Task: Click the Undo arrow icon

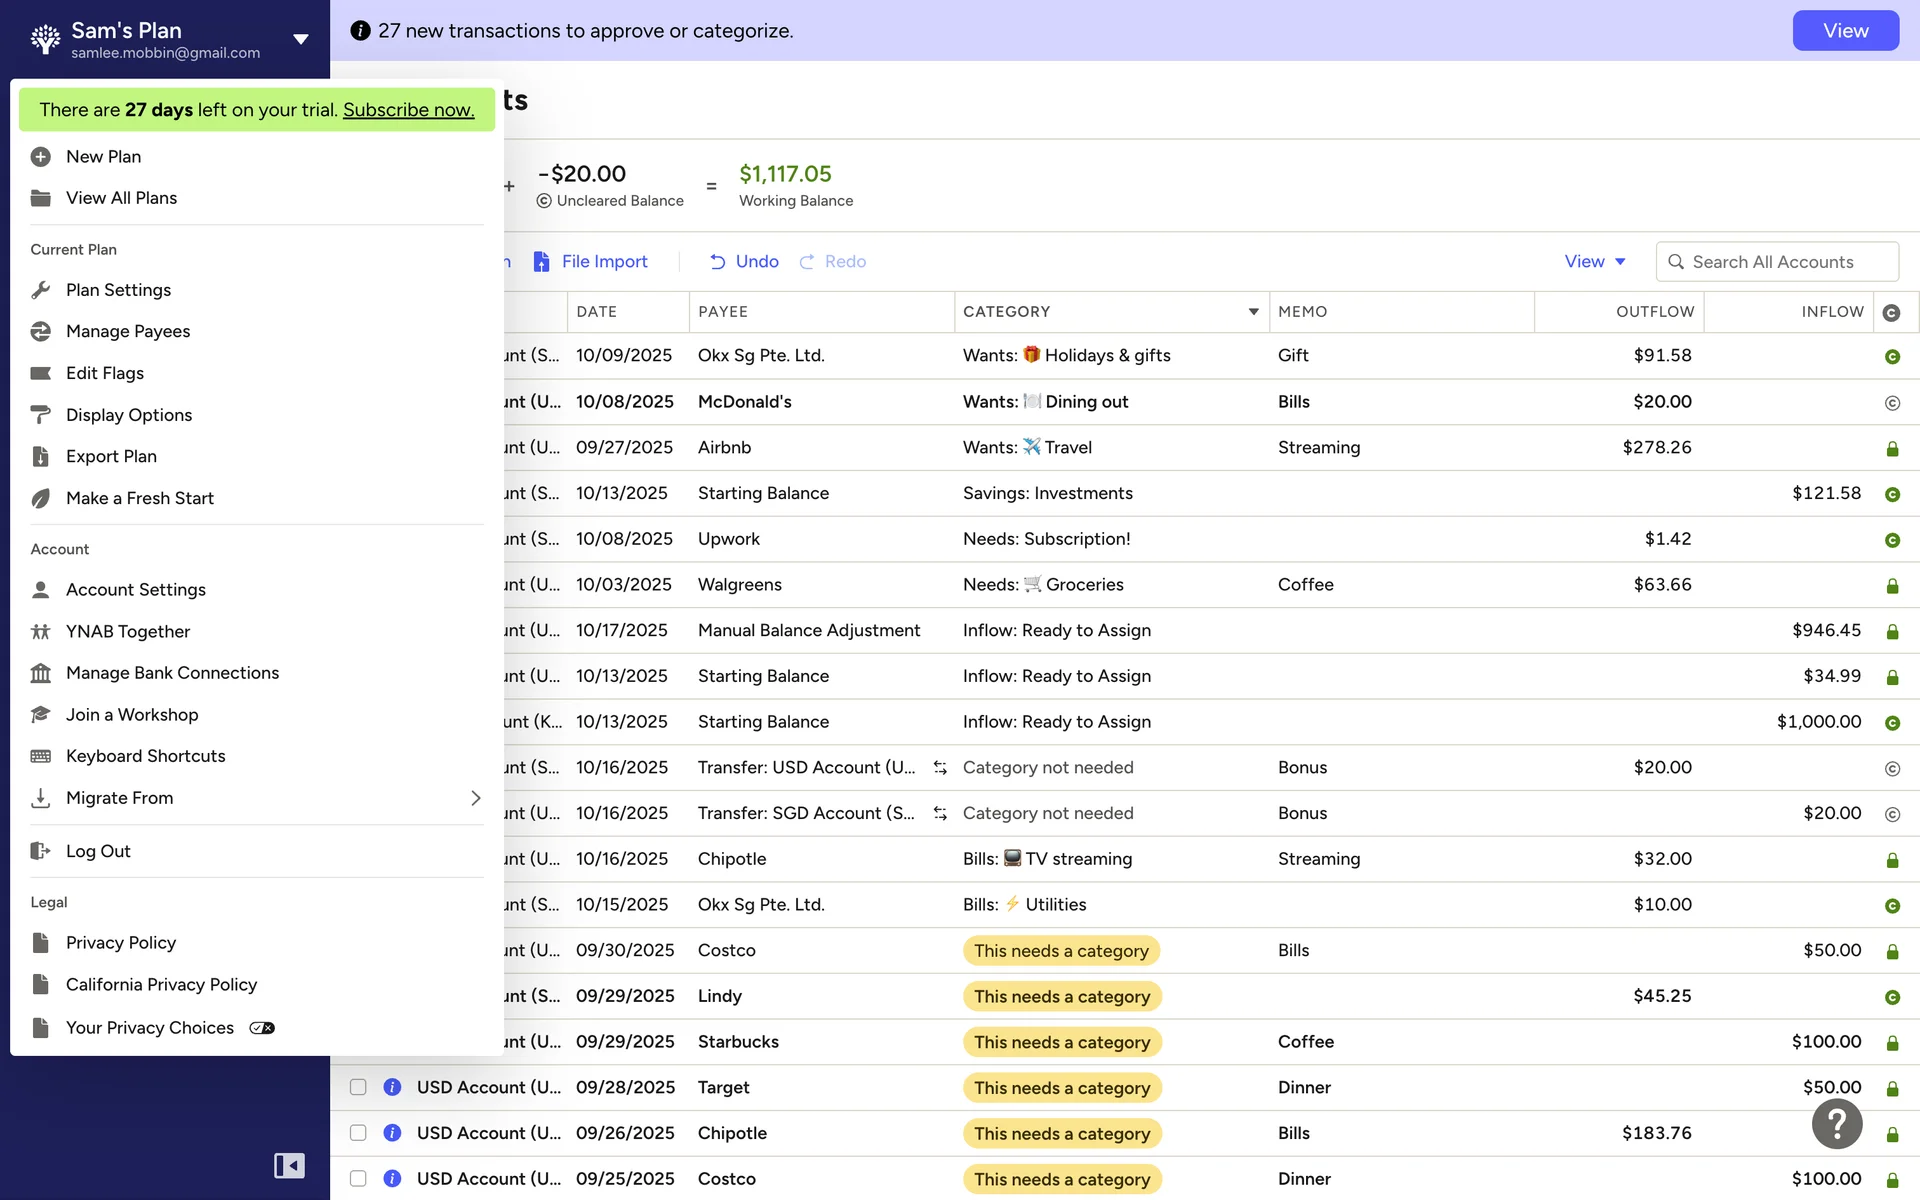Action: [717, 262]
